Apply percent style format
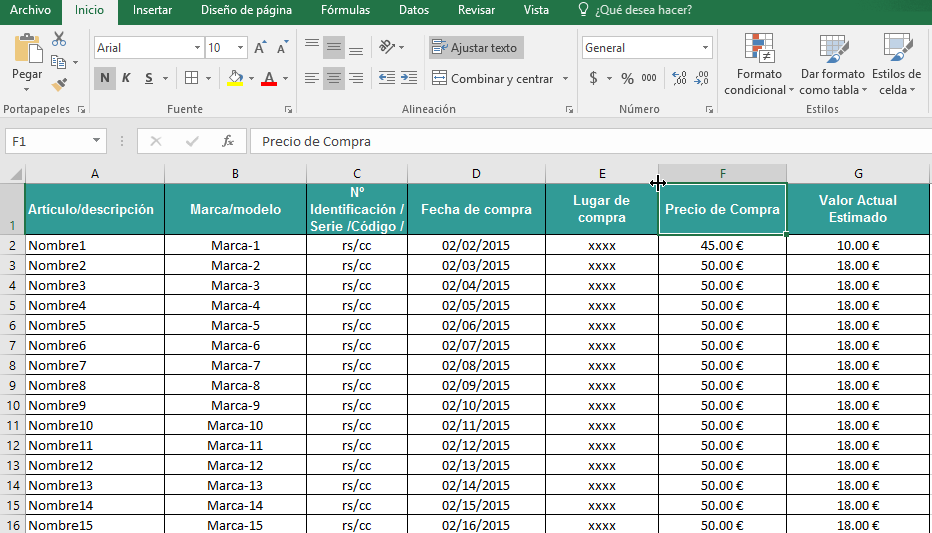This screenshot has height=533, width=932. [627, 78]
